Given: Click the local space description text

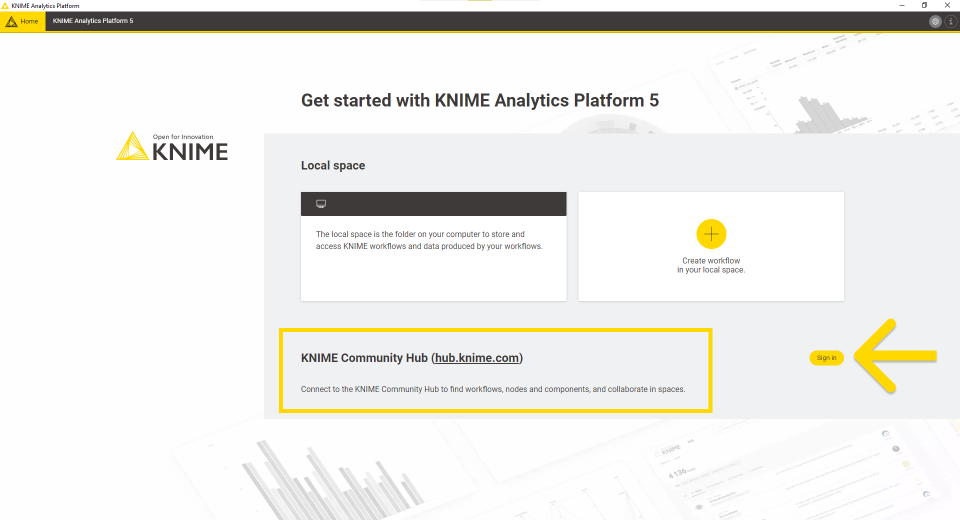Looking at the screenshot, I should (x=429, y=240).
